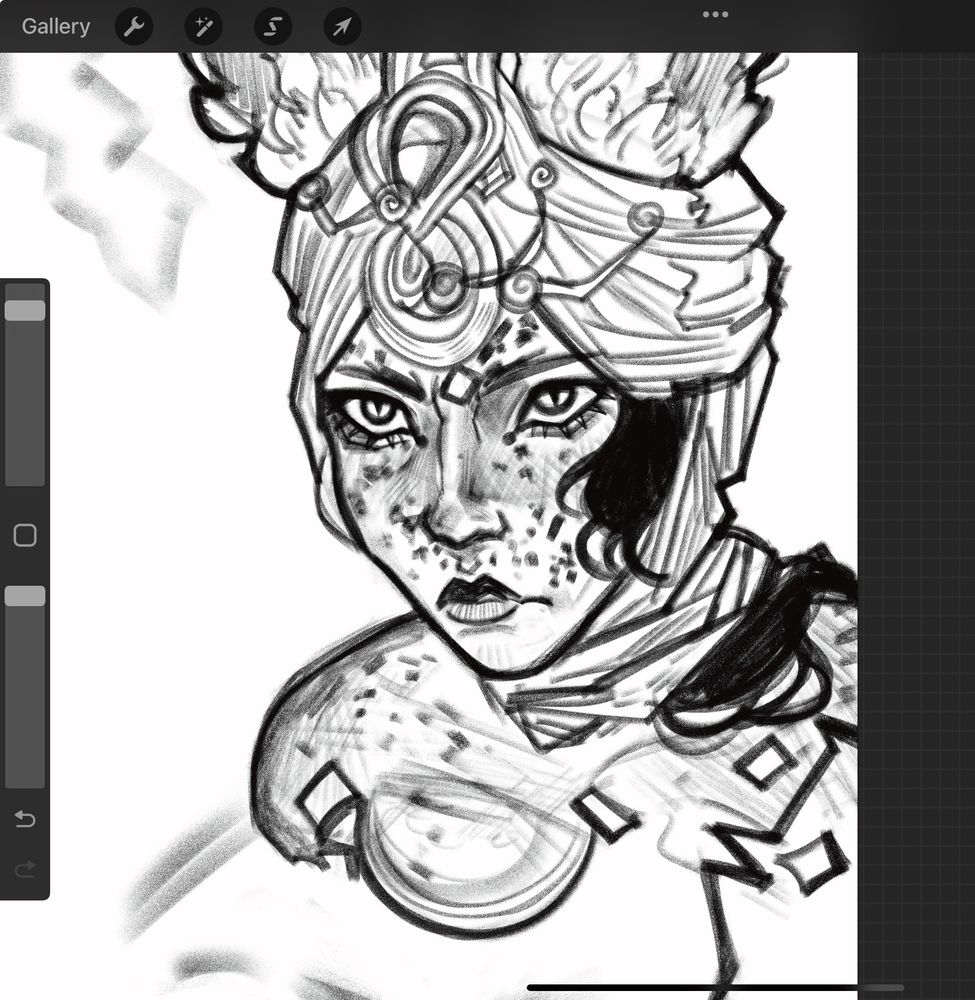
Task: Open the iPad multitasking three-dot menu
Action: coord(715,14)
